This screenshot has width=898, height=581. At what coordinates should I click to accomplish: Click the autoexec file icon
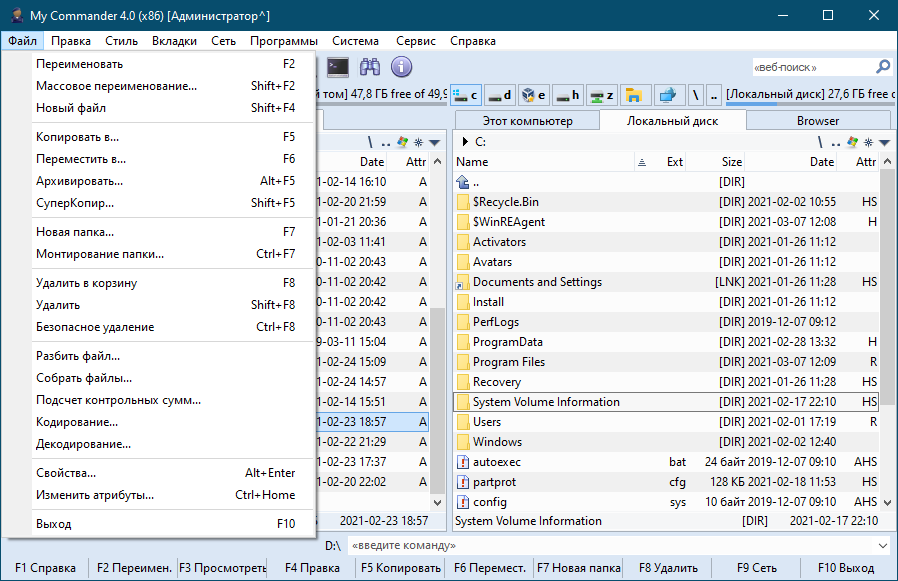click(x=463, y=462)
